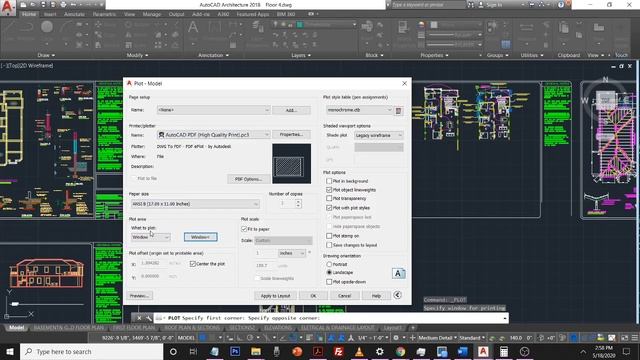Click Apply to Layout button
This screenshot has width=640, height=360.
point(275,296)
